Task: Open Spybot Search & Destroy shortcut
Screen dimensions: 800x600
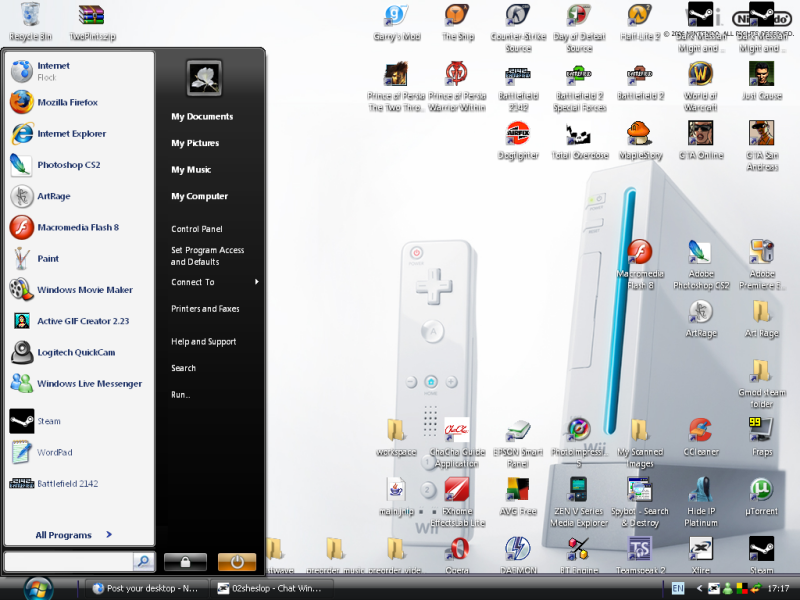Action: coord(640,502)
